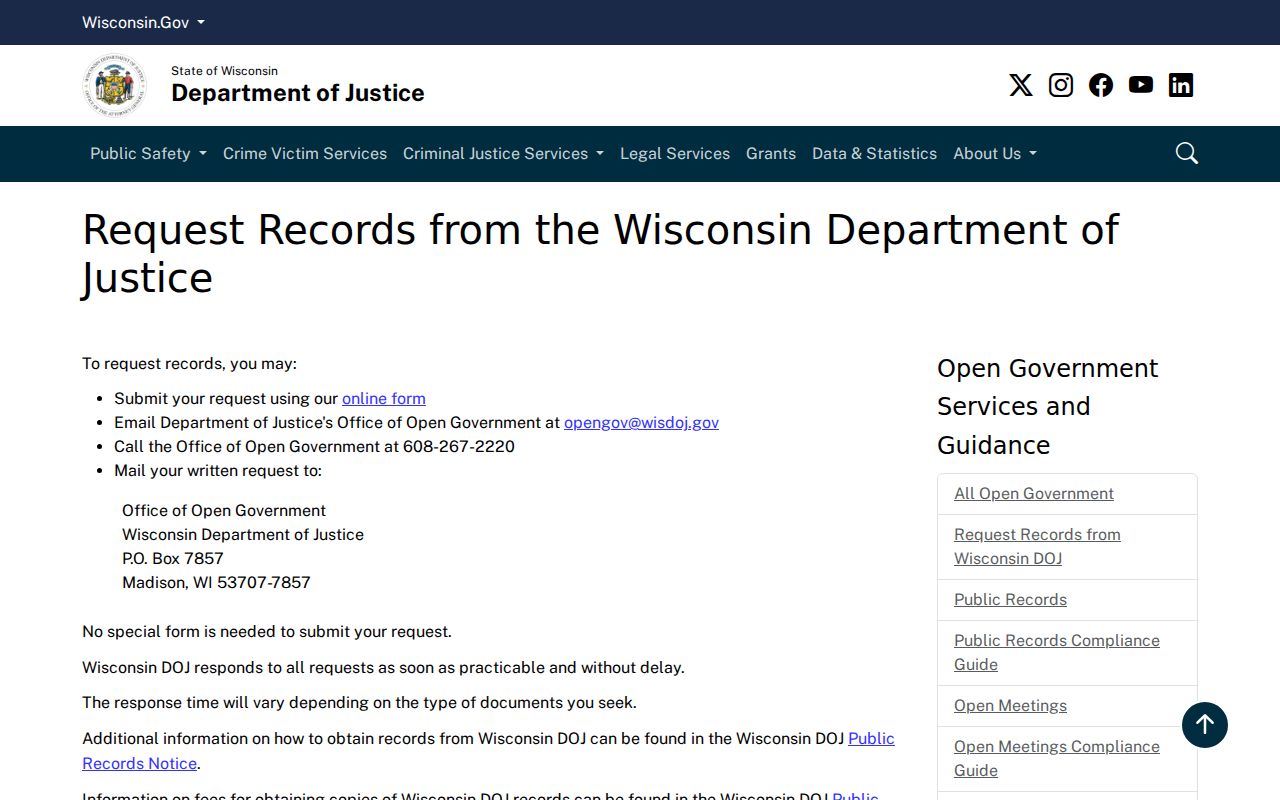
Task: Open the YouTube social link
Action: [1141, 85]
